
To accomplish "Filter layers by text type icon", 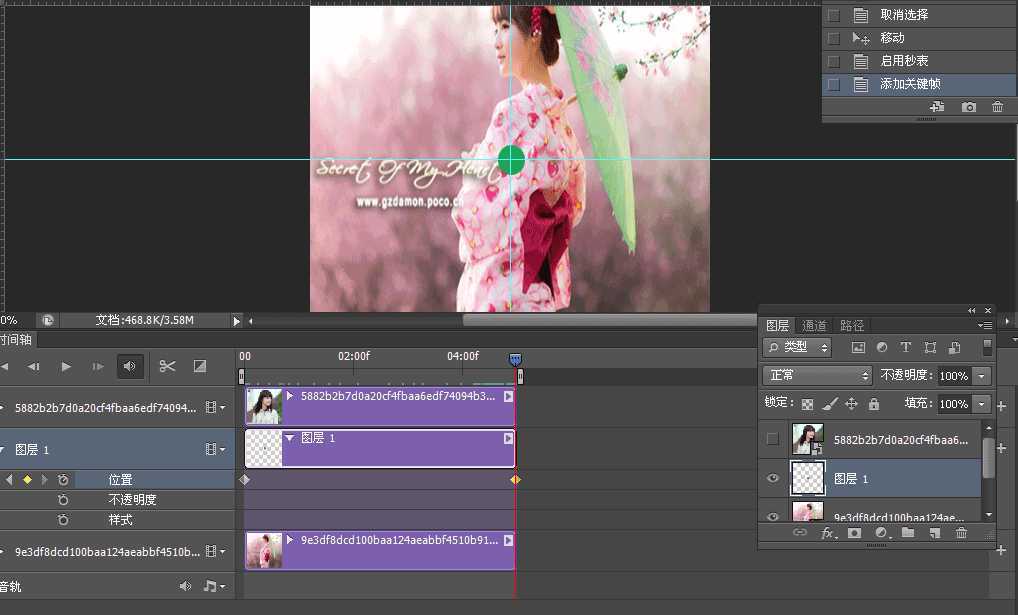I will click(905, 348).
